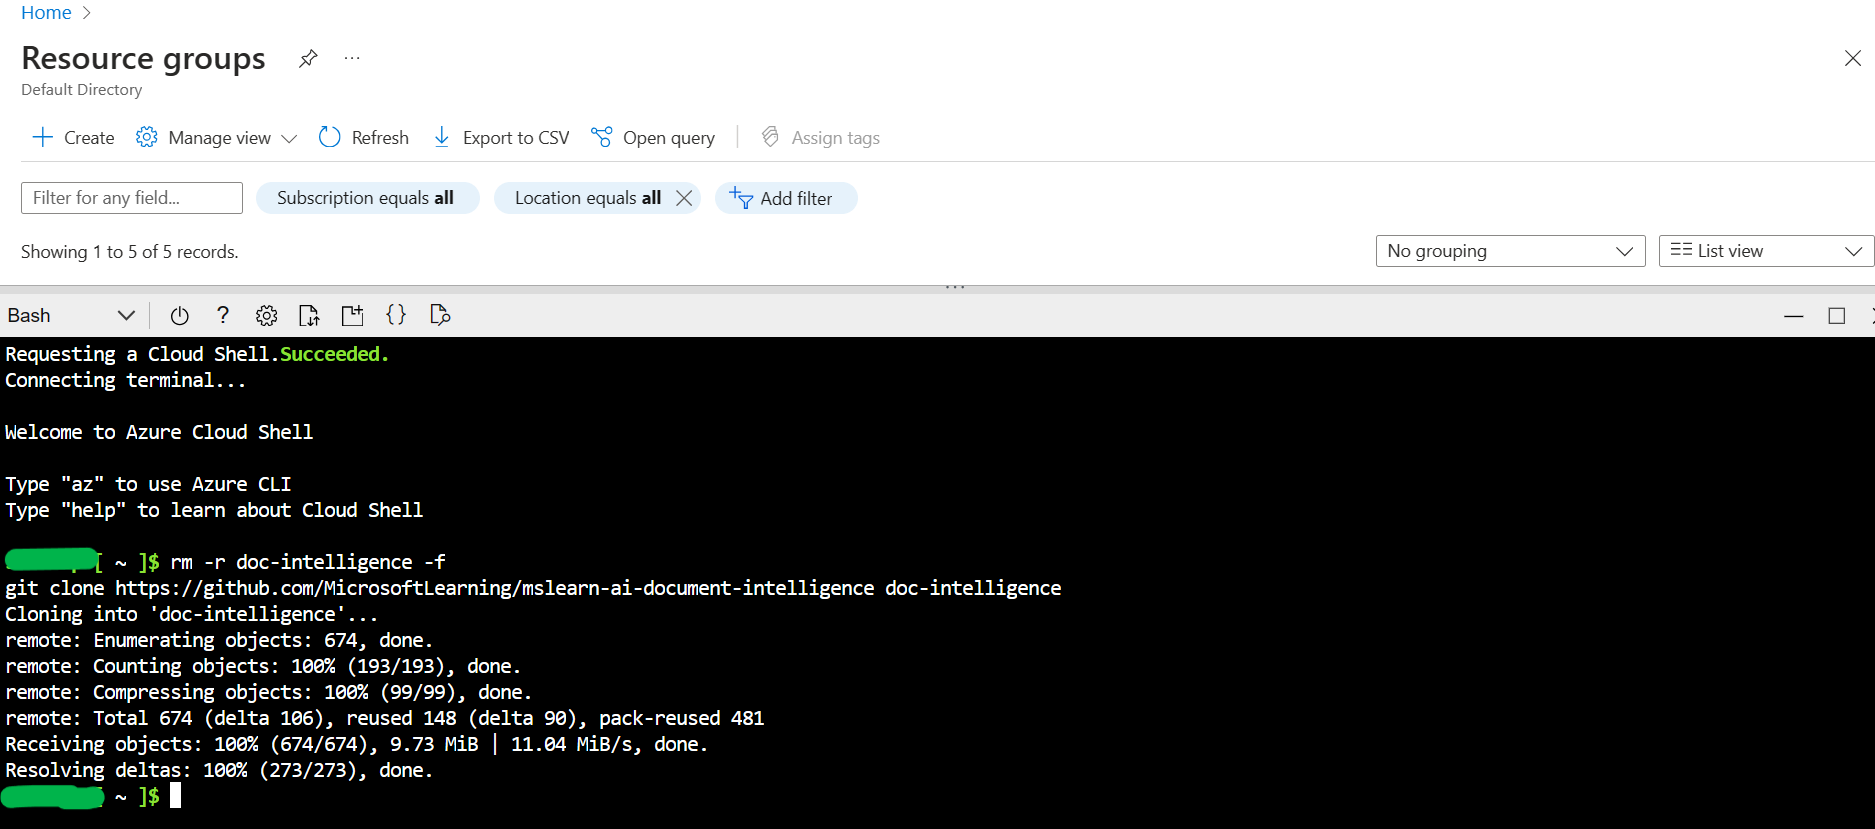The height and width of the screenshot is (829, 1875).
Task: Open Cloud Shell settings gear
Action: click(266, 316)
